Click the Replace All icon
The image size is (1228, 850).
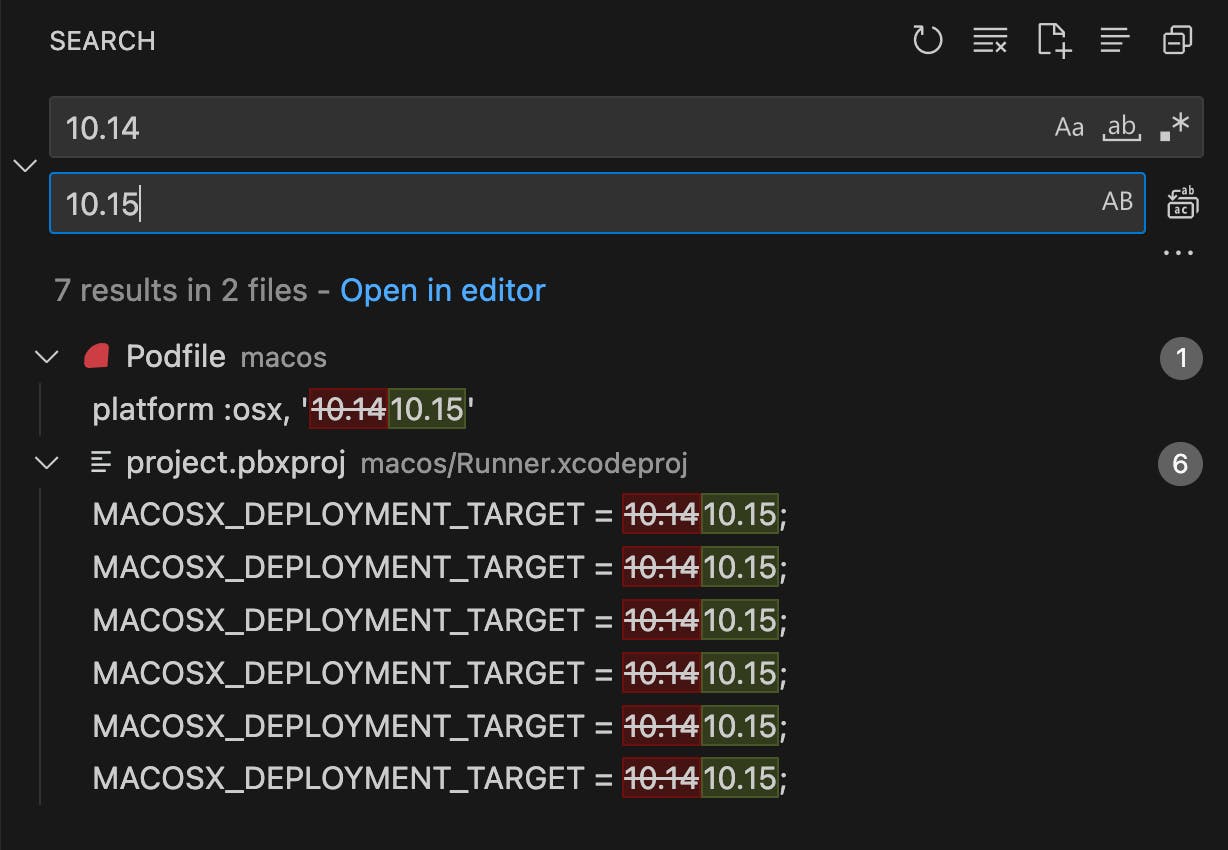[1183, 202]
